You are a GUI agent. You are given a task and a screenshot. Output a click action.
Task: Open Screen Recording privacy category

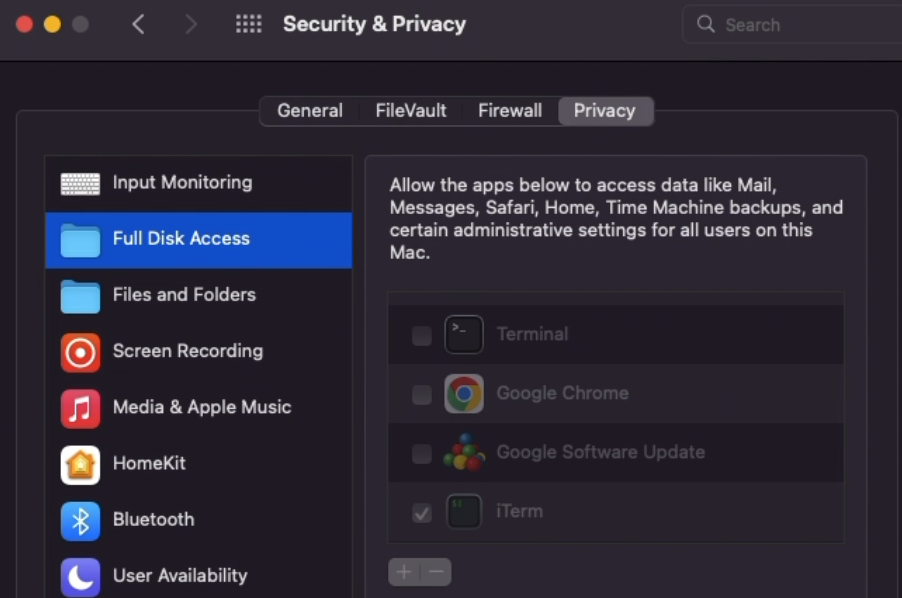(198, 351)
